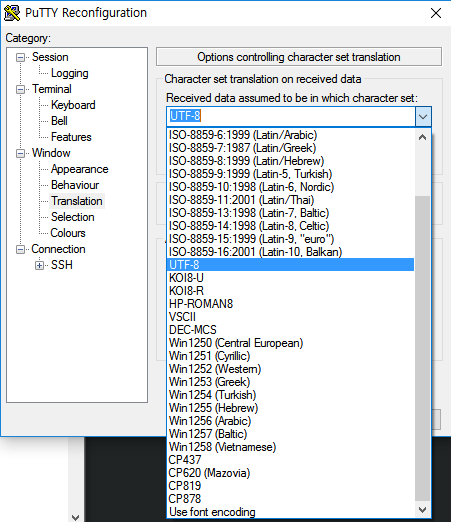The image size is (451, 522).
Task: Choose ISO-8859-6:1999 (Latin/Arabic) option
Action: (x=290, y=135)
